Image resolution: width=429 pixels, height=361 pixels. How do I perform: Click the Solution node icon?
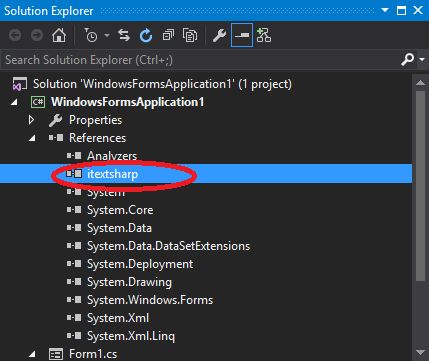[20, 84]
